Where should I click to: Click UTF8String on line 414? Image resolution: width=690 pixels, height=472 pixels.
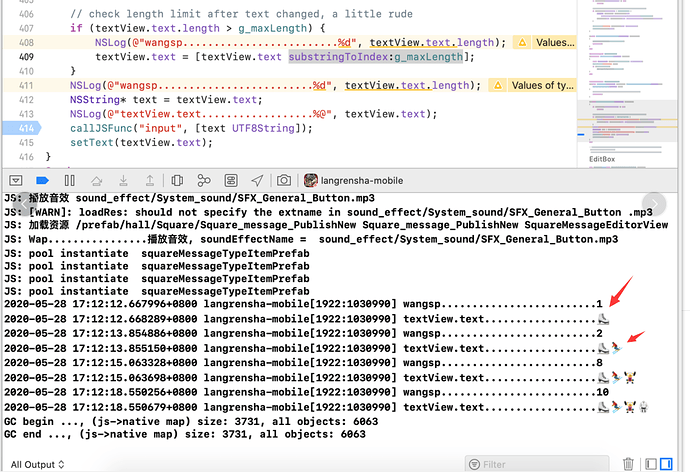coord(263,128)
